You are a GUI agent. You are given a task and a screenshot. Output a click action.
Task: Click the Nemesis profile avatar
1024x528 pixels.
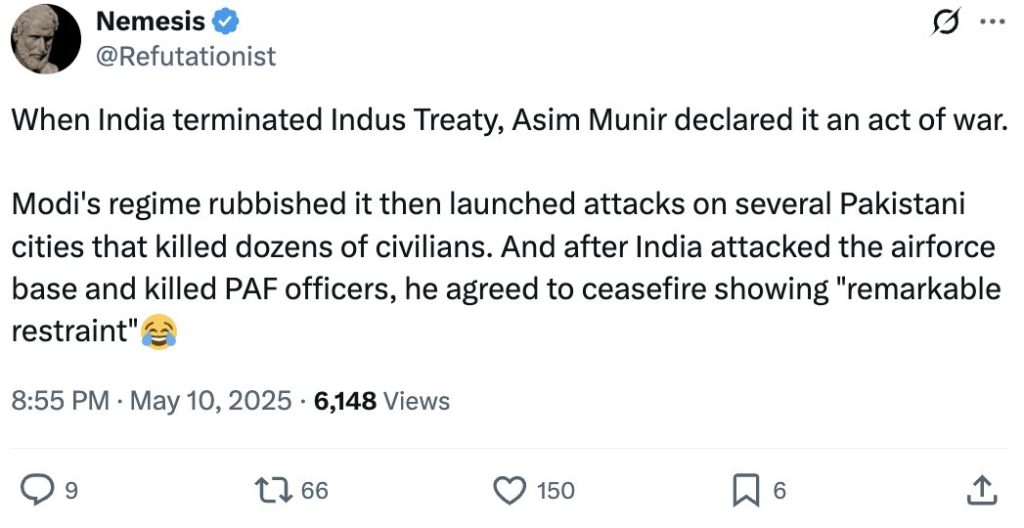(46, 39)
